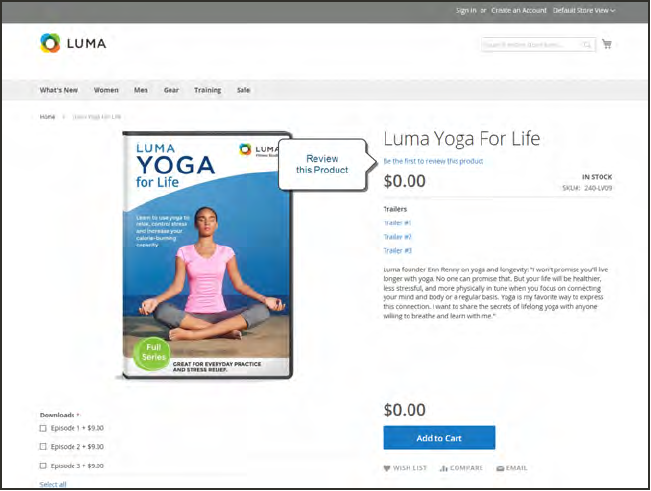Open the Training menu
The width and height of the screenshot is (651, 491).
[207, 90]
